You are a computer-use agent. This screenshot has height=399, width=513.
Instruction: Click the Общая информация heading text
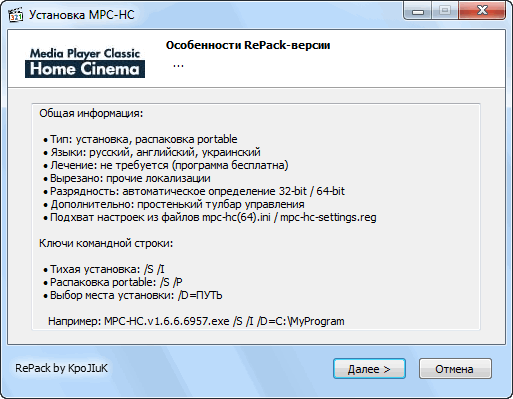click(x=91, y=114)
